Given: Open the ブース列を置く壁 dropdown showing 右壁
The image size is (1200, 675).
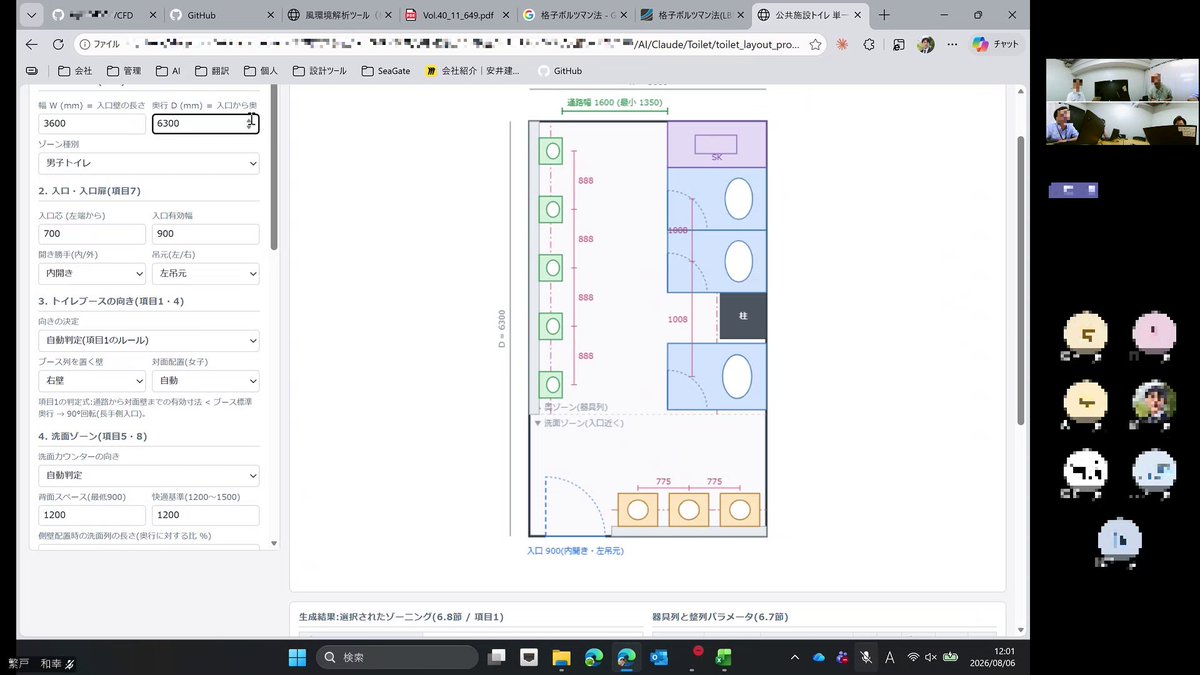Looking at the screenshot, I should click(91, 380).
